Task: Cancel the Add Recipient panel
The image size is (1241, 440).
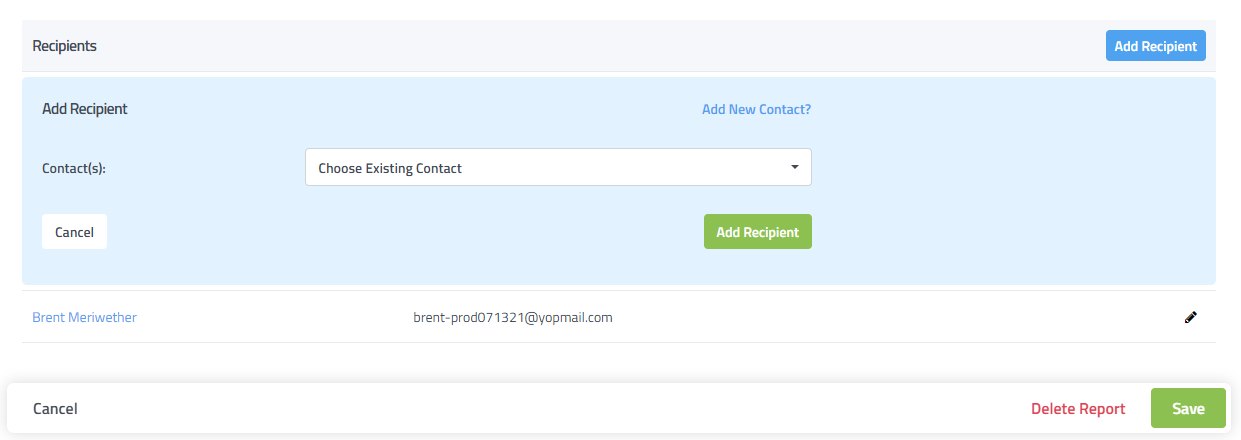Action: 74,232
